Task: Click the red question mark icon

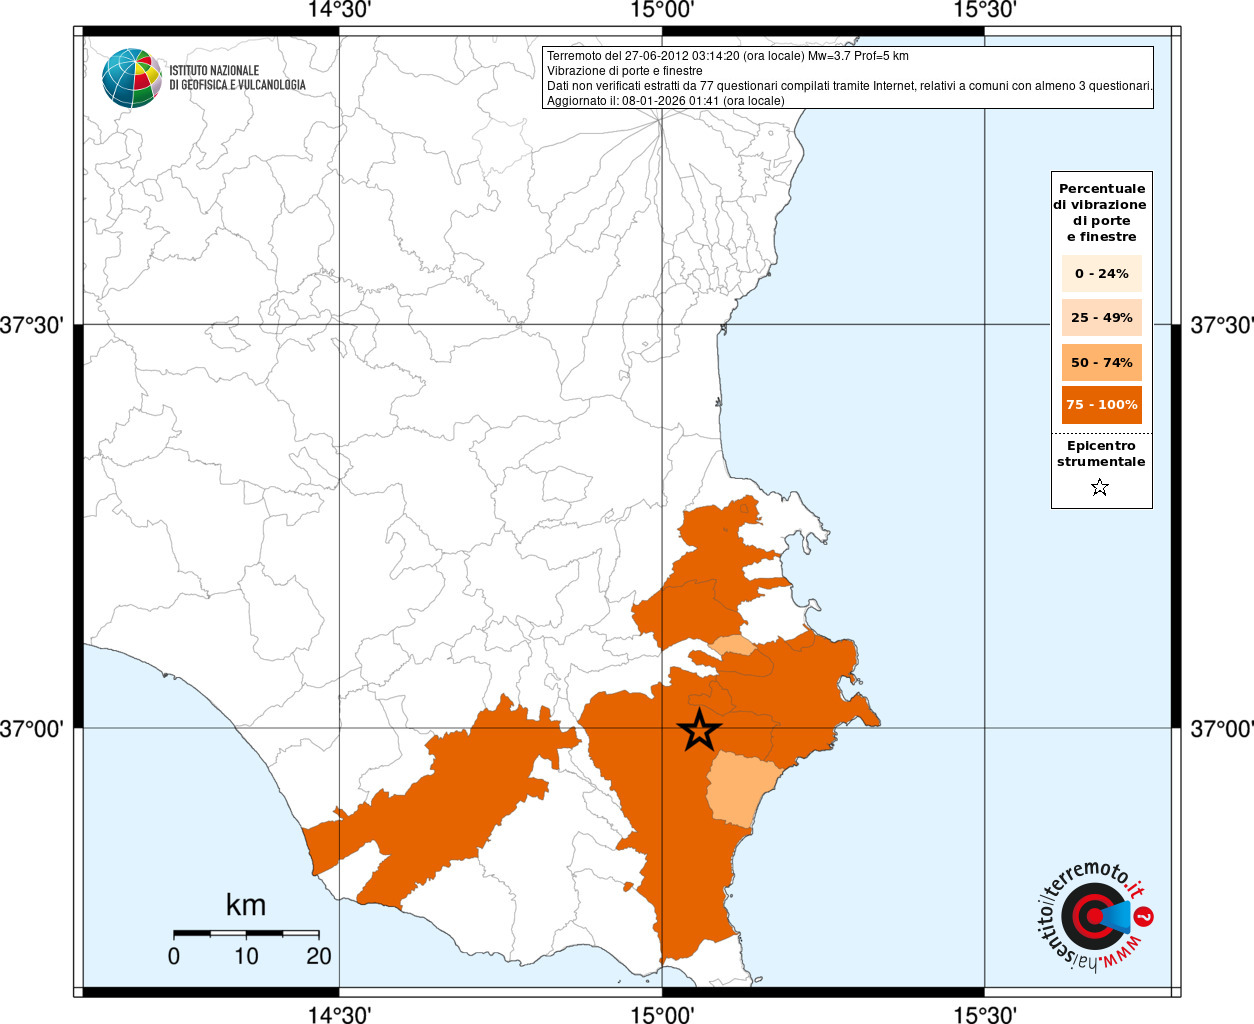Action: [x=1145, y=916]
